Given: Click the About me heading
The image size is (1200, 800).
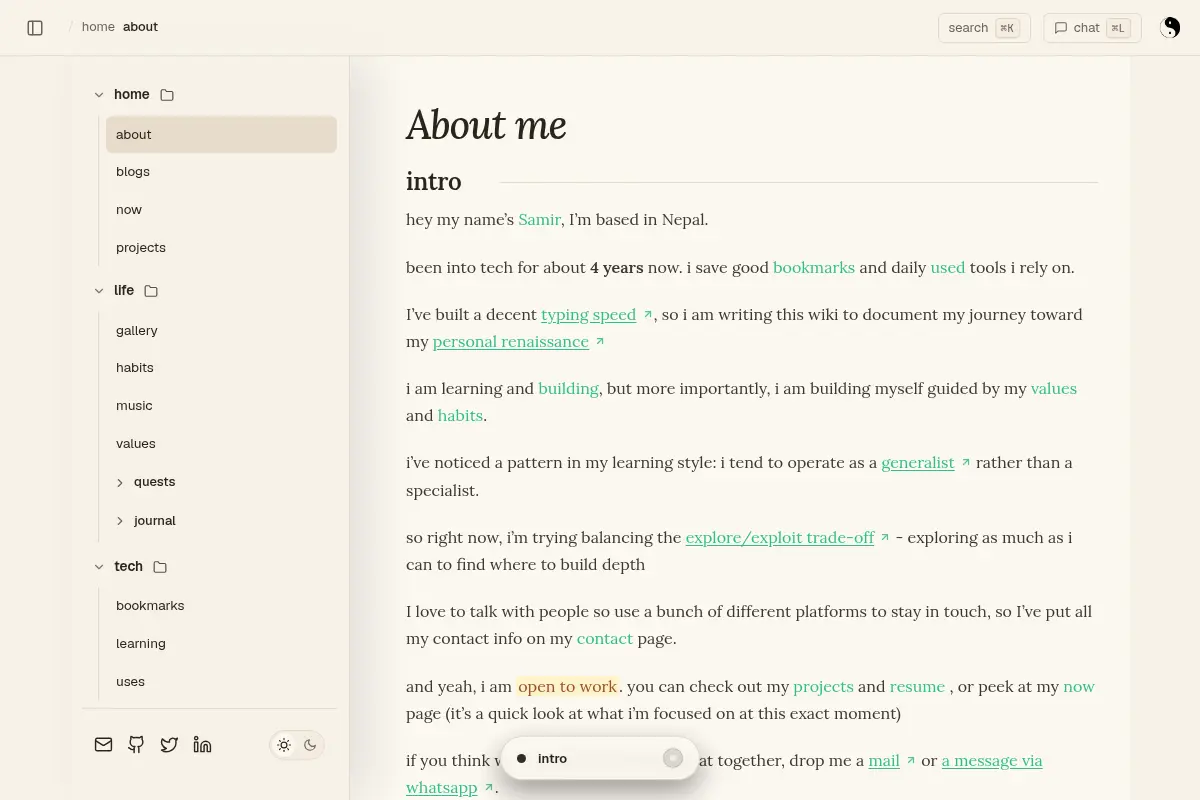Looking at the screenshot, I should coord(486,125).
